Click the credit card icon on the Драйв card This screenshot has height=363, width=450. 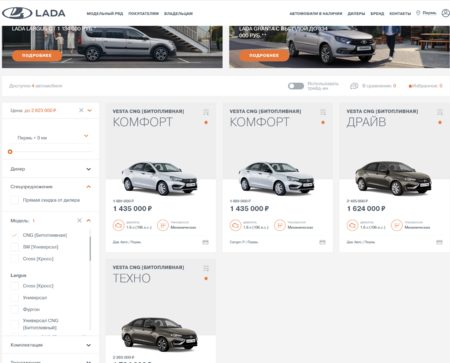439,242
